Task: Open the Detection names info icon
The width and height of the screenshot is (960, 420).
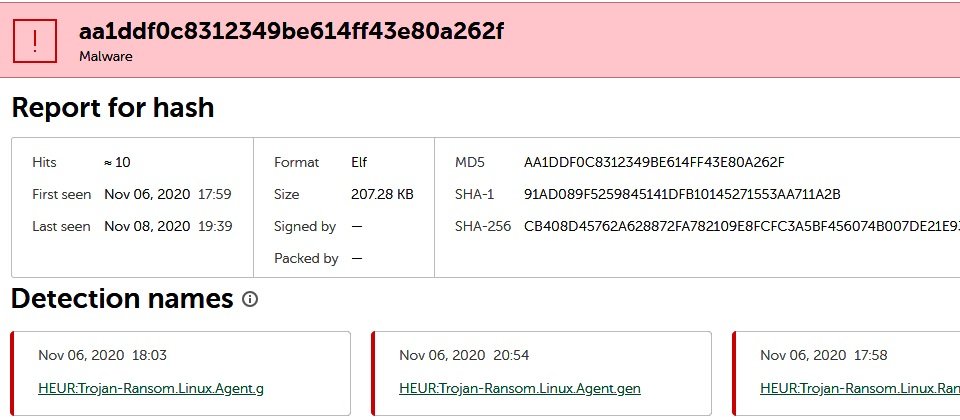Action: click(x=250, y=299)
